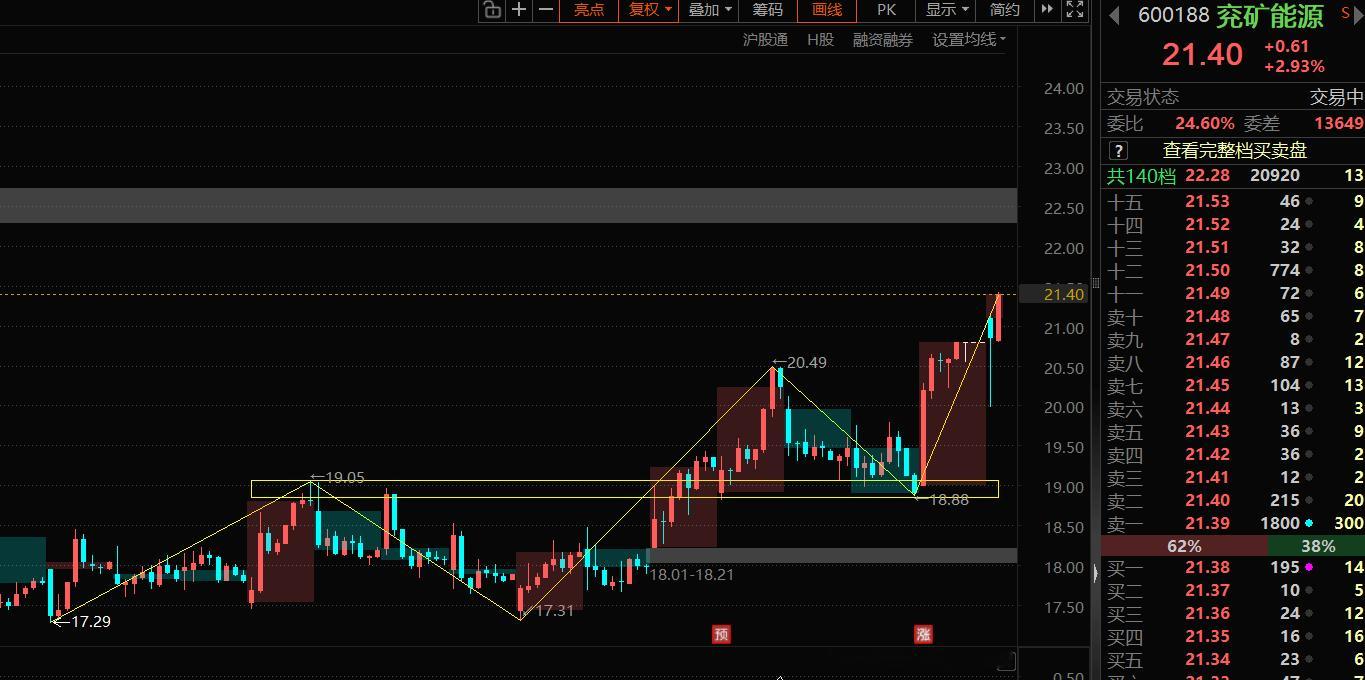Toggle fullscreen chart view icon
Viewport: 1365px width, 680px height.
(x=1075, y=9)
